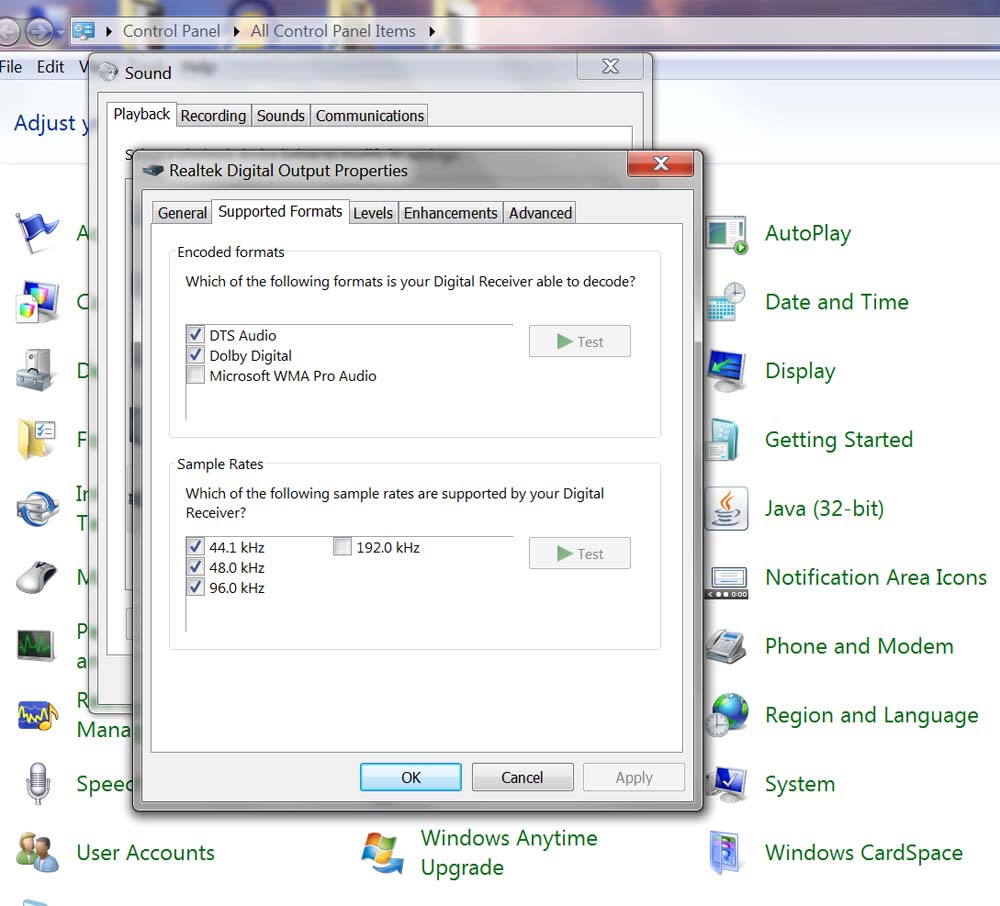Image resolution: width=1000 pixels, height=906 pixels.
Task: Click Test button for Encoded formats
Action: (x=580, y=341)
